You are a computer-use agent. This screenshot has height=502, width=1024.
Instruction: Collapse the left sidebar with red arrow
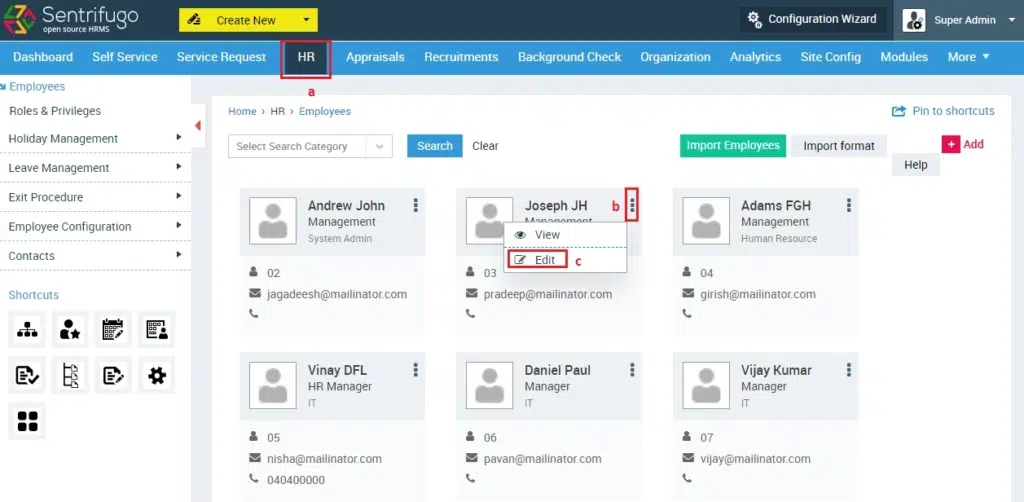pyautogui.click(x=197, y=125)
